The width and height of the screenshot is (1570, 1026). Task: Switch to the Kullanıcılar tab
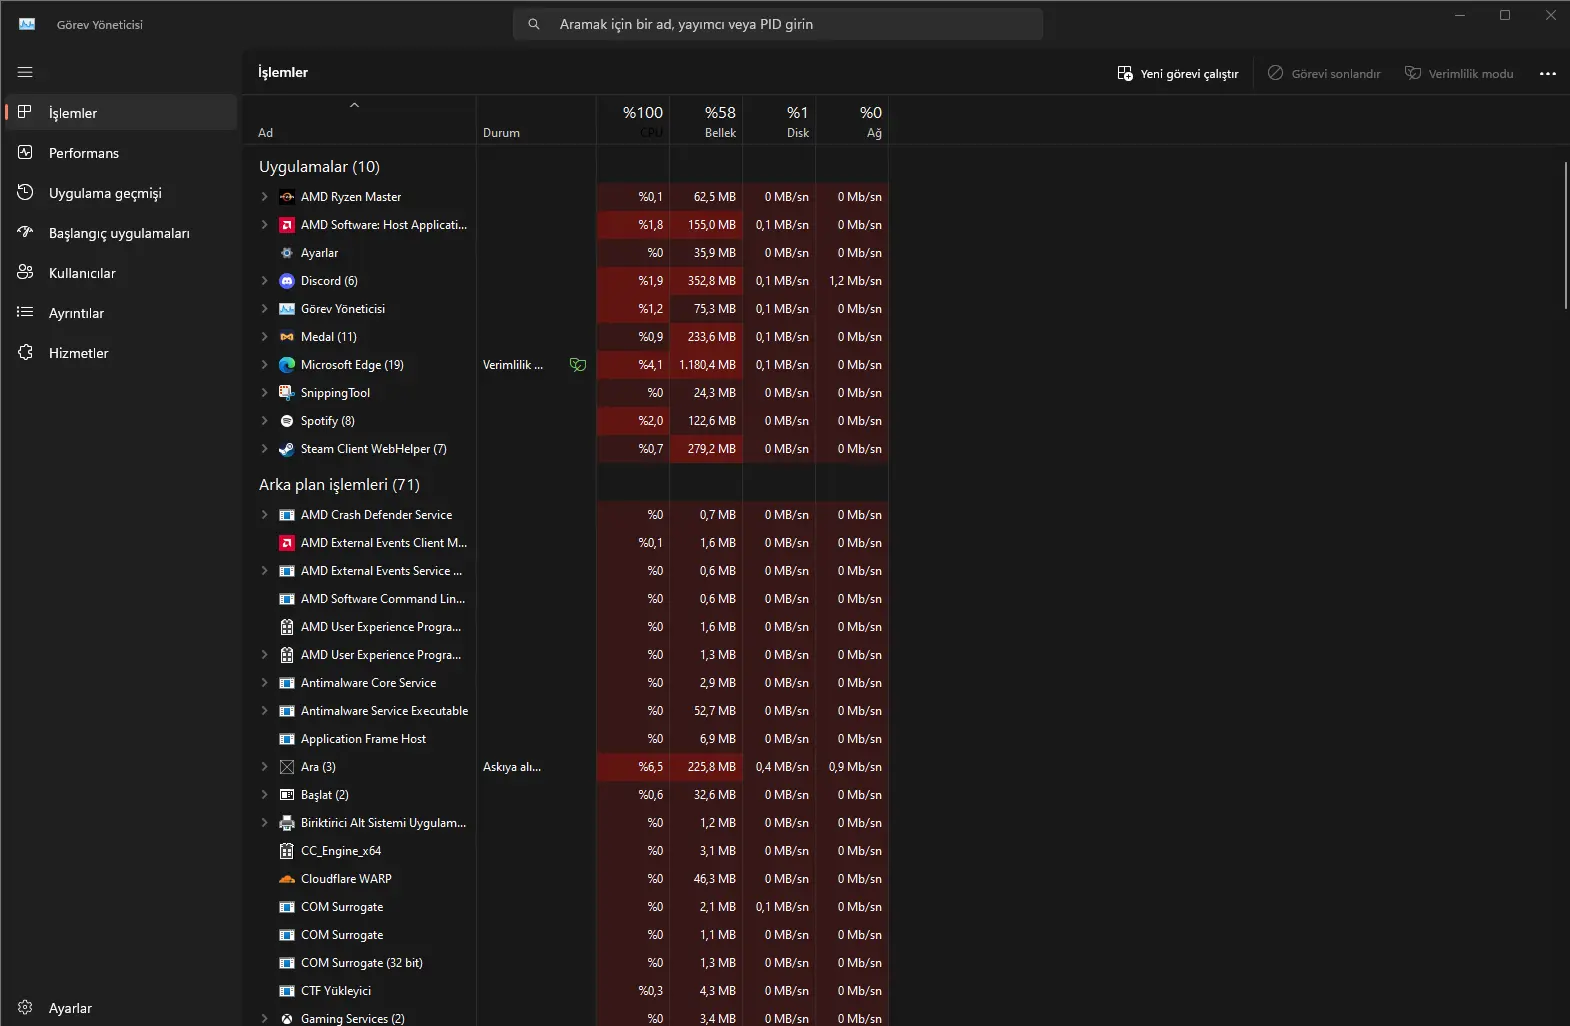[x=121, y=273]
